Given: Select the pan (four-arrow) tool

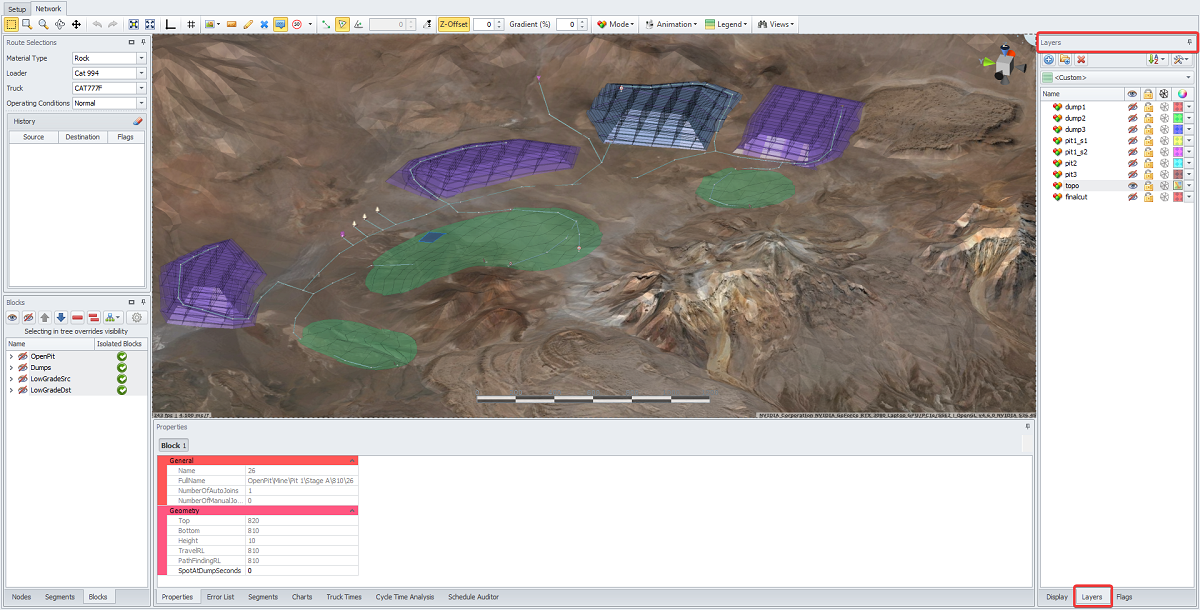Looking at the screenshot, I should pyautogui.click(x=76, y=24).
